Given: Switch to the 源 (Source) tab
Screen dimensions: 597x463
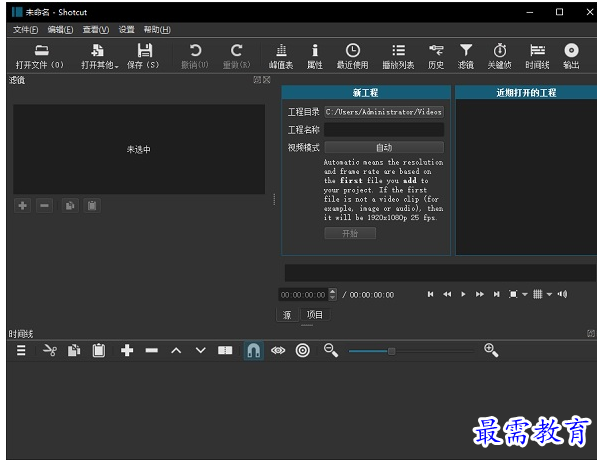Looking at the screenshot, I should click(x=287, y=315).
